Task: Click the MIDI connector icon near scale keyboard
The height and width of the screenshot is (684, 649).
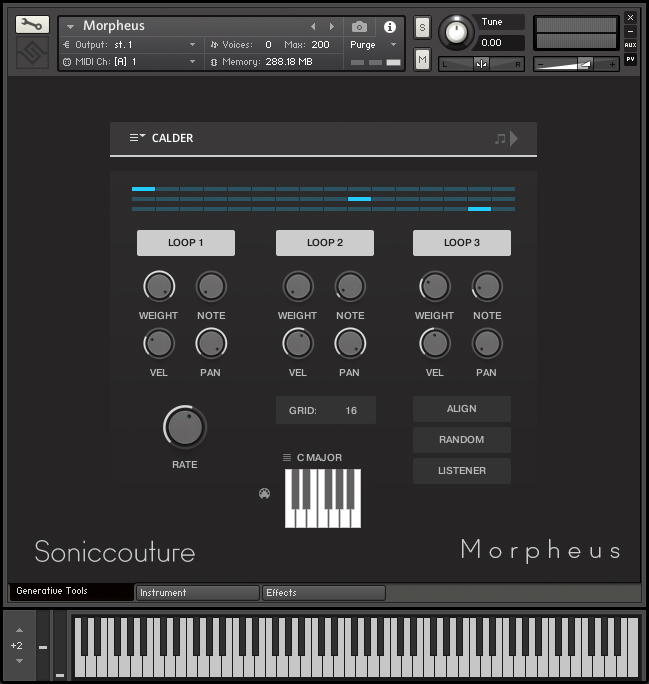Action: (x=264, y=493)
